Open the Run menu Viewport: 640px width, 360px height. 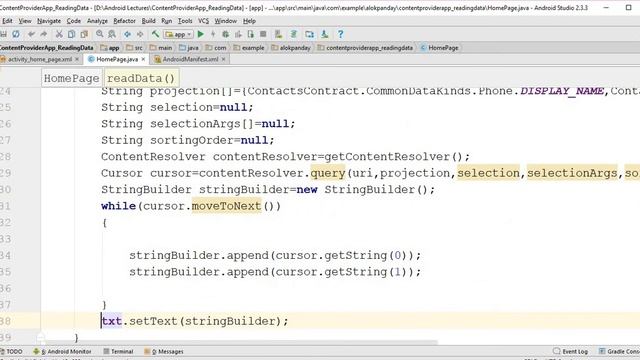click(167, 21)
